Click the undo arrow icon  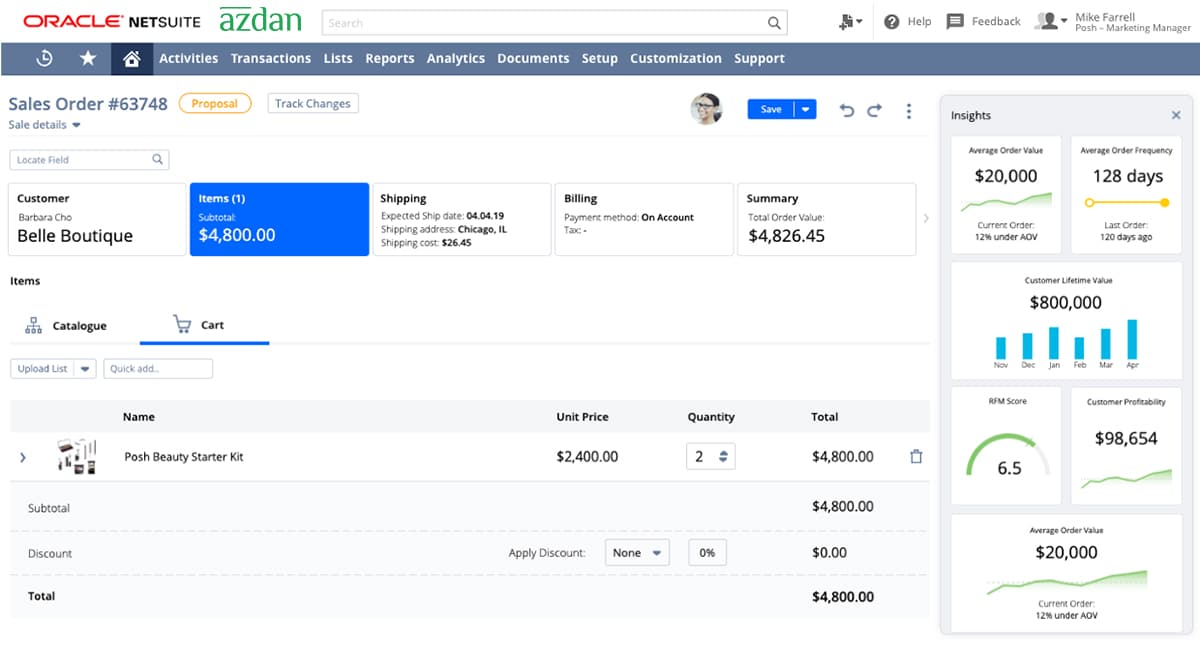pyautogui.click(x=846, y=109)
